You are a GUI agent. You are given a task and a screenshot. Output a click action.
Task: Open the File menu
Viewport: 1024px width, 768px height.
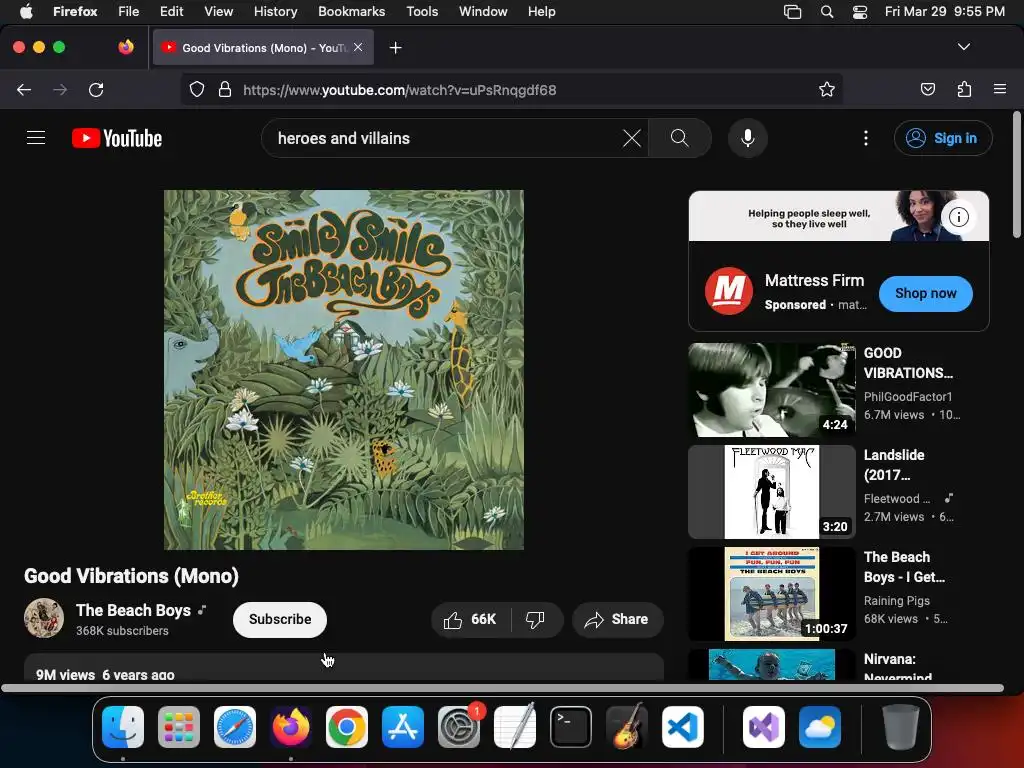click(129, 11)
